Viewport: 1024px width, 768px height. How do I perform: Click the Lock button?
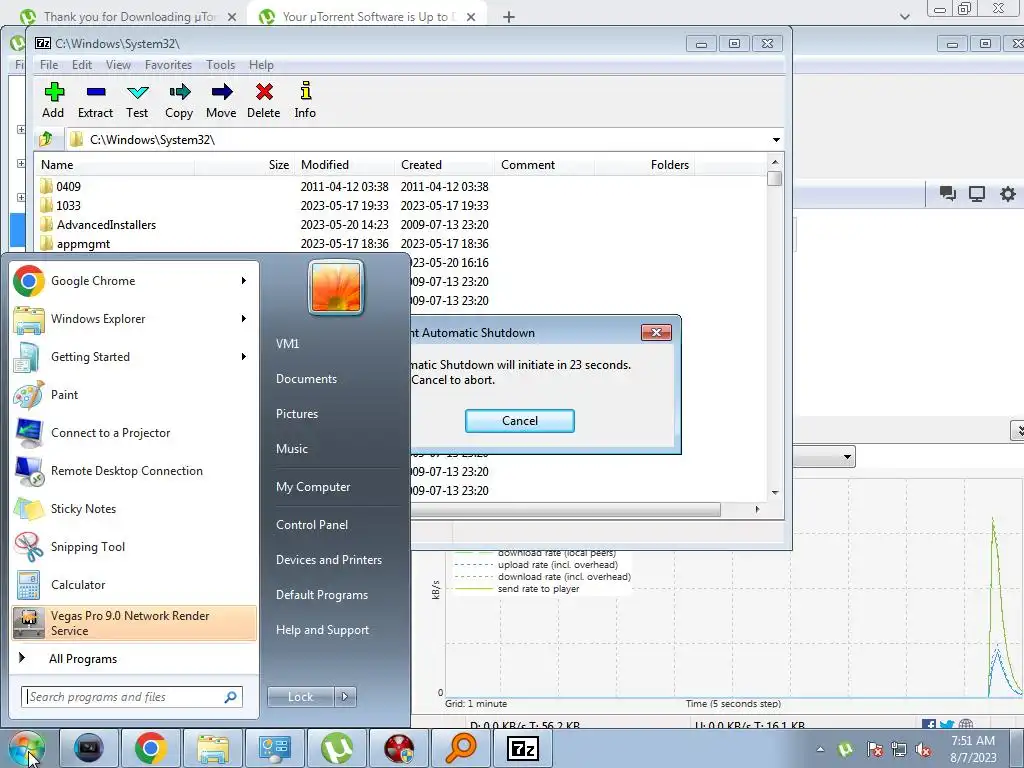tap(300, 697)
